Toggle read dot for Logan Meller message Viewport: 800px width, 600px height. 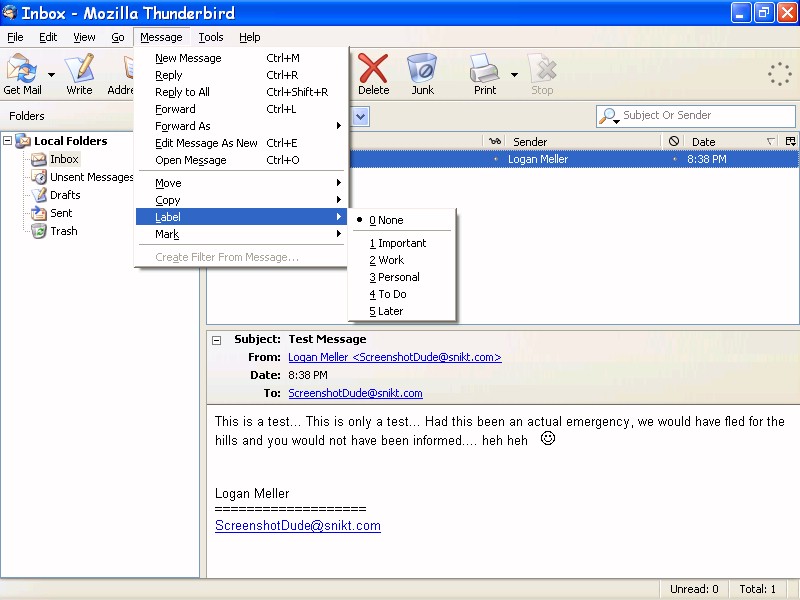click(495, 159)
